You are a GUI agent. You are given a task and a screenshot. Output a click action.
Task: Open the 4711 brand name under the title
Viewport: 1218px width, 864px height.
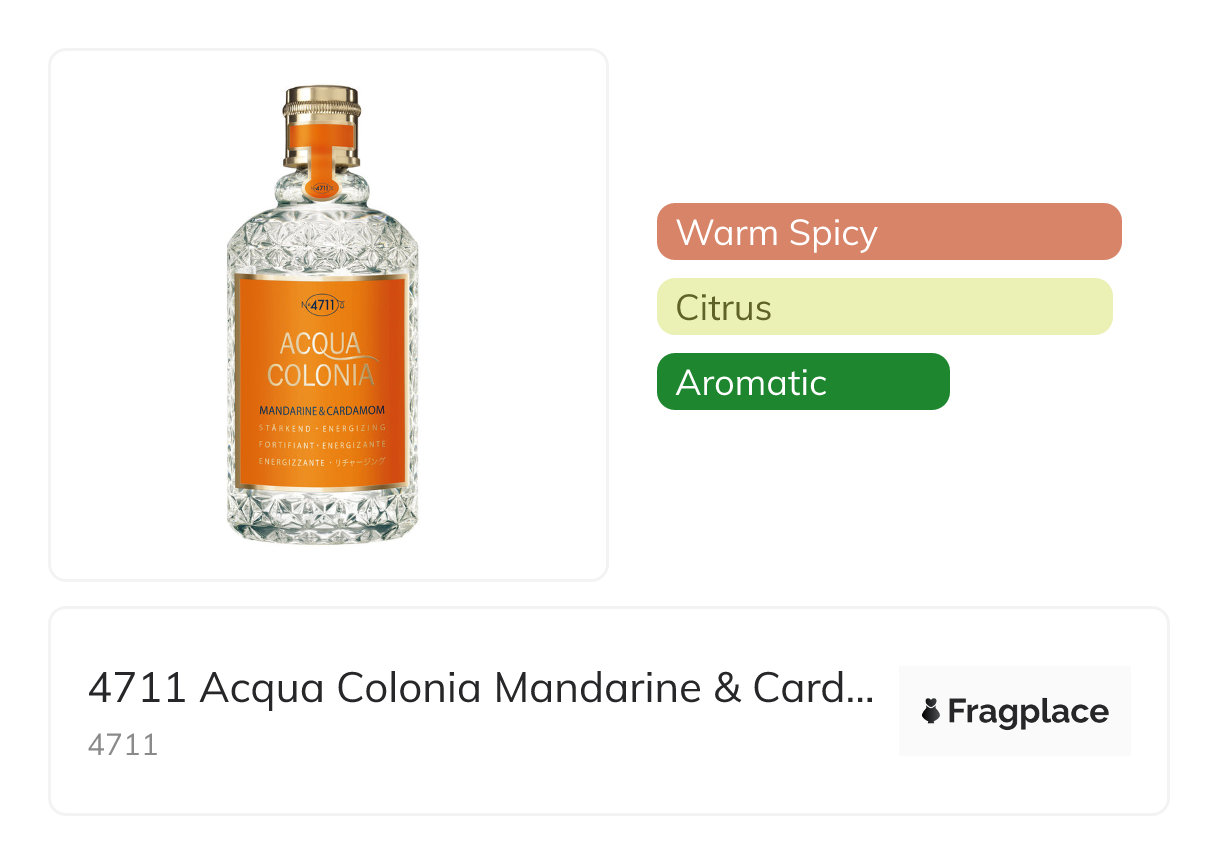pyautogui.click(x=123, y=744)
